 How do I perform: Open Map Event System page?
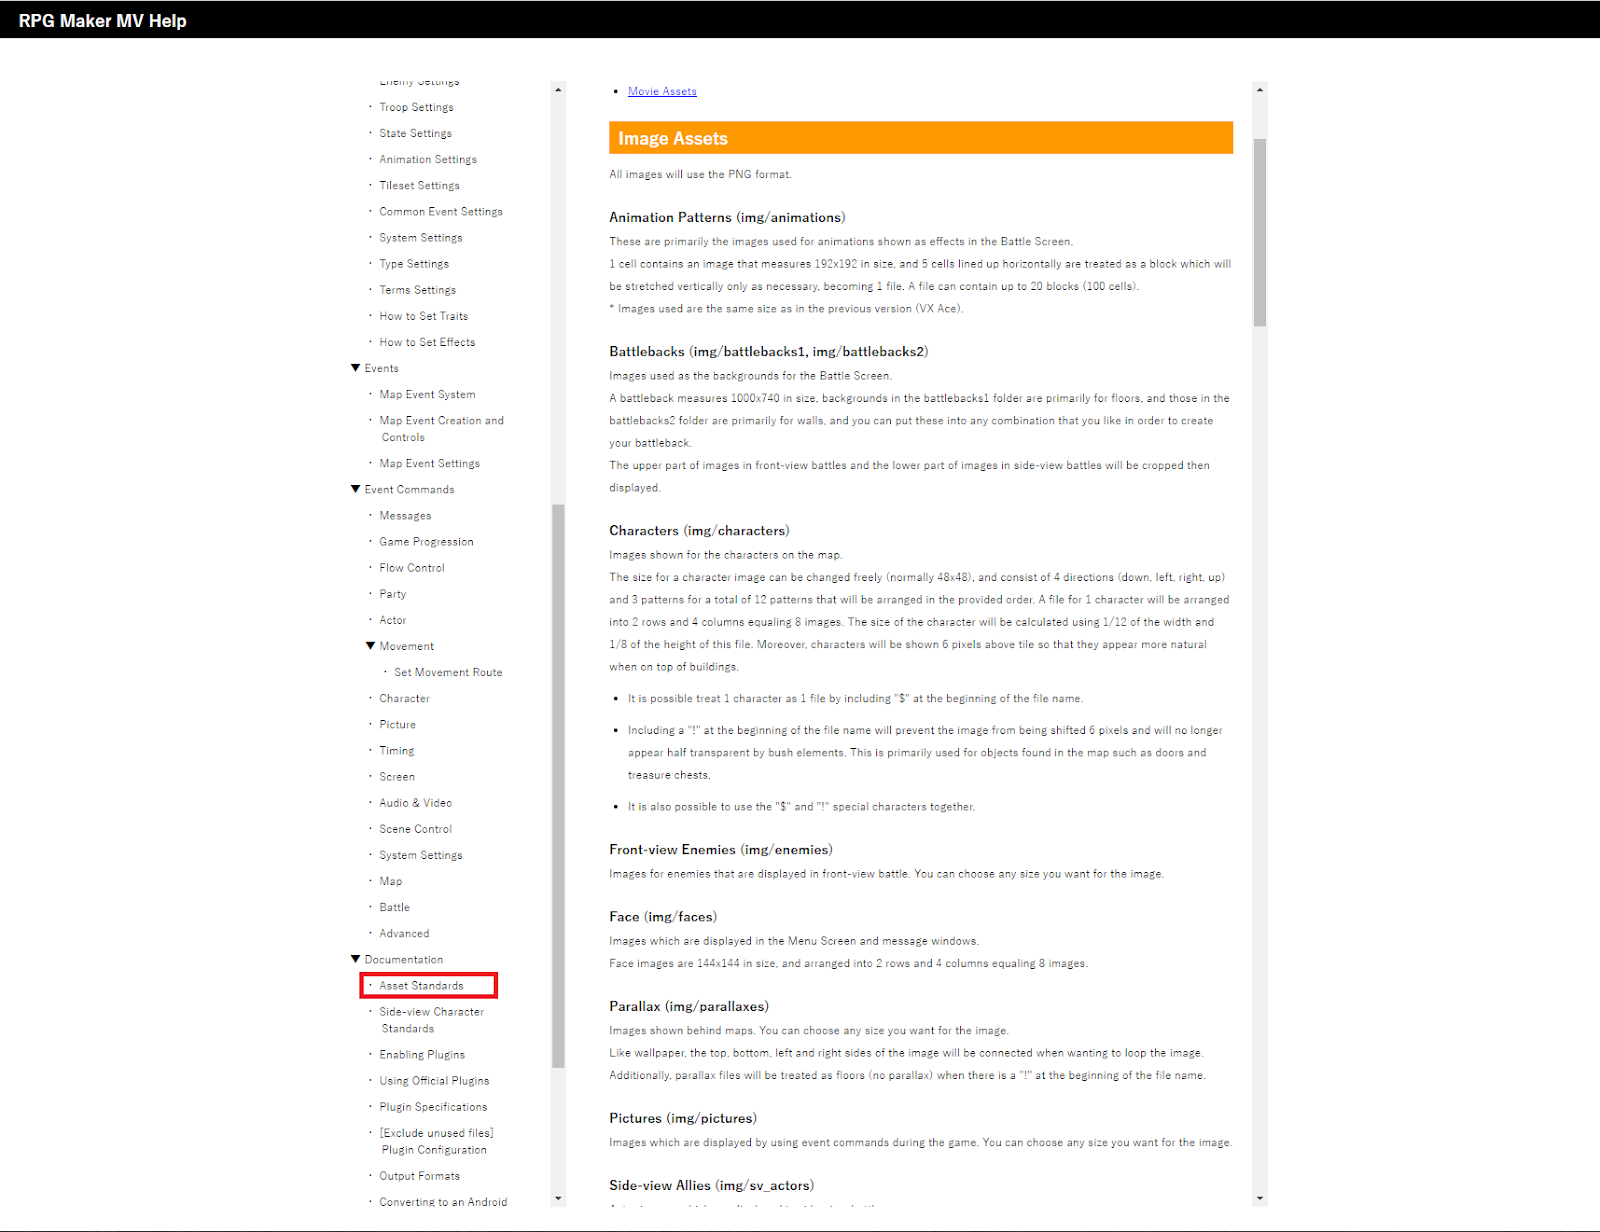[x=427, y=394]
